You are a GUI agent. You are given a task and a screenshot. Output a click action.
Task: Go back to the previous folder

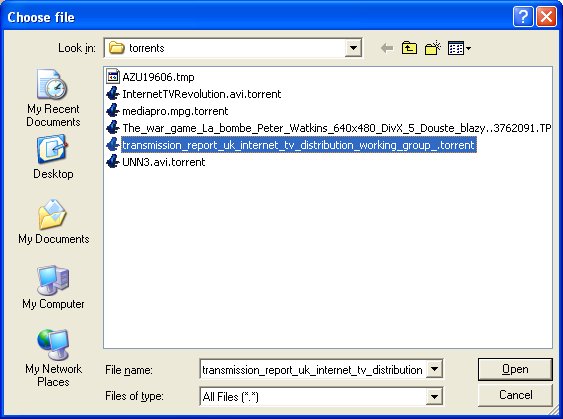click(387, 48)
